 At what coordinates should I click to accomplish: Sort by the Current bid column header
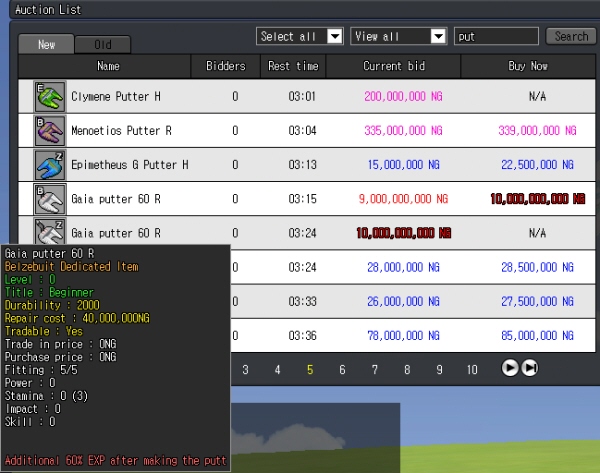click(x=393, y=66)
